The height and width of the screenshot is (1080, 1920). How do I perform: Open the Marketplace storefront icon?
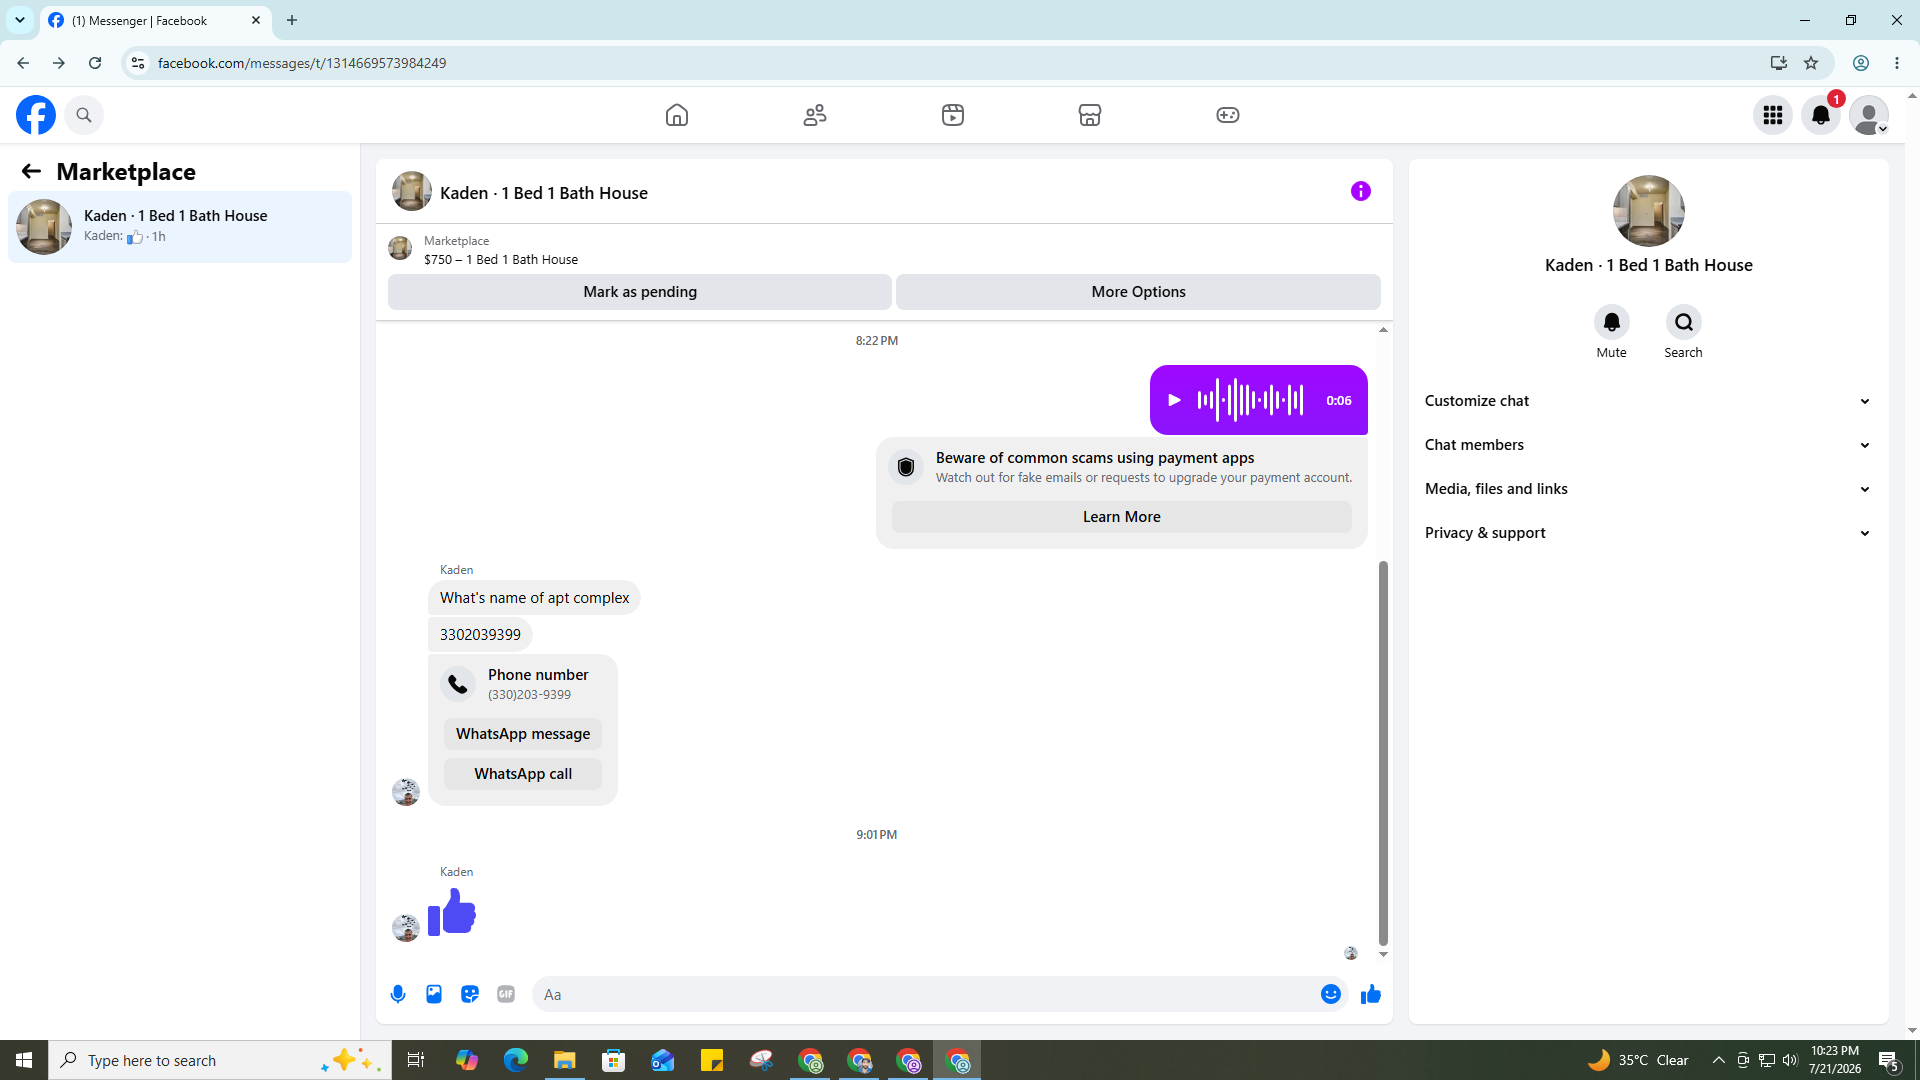click(1090, 115)
